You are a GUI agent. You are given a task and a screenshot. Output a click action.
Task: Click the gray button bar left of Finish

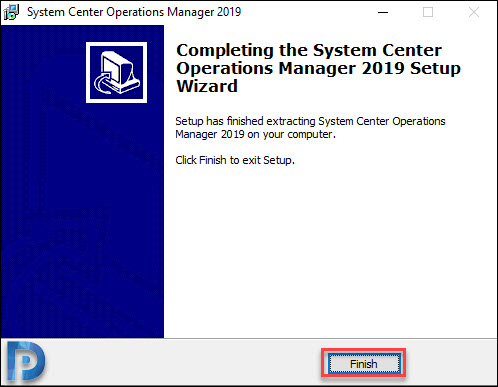pyautogui.click(x=183, y=363)
